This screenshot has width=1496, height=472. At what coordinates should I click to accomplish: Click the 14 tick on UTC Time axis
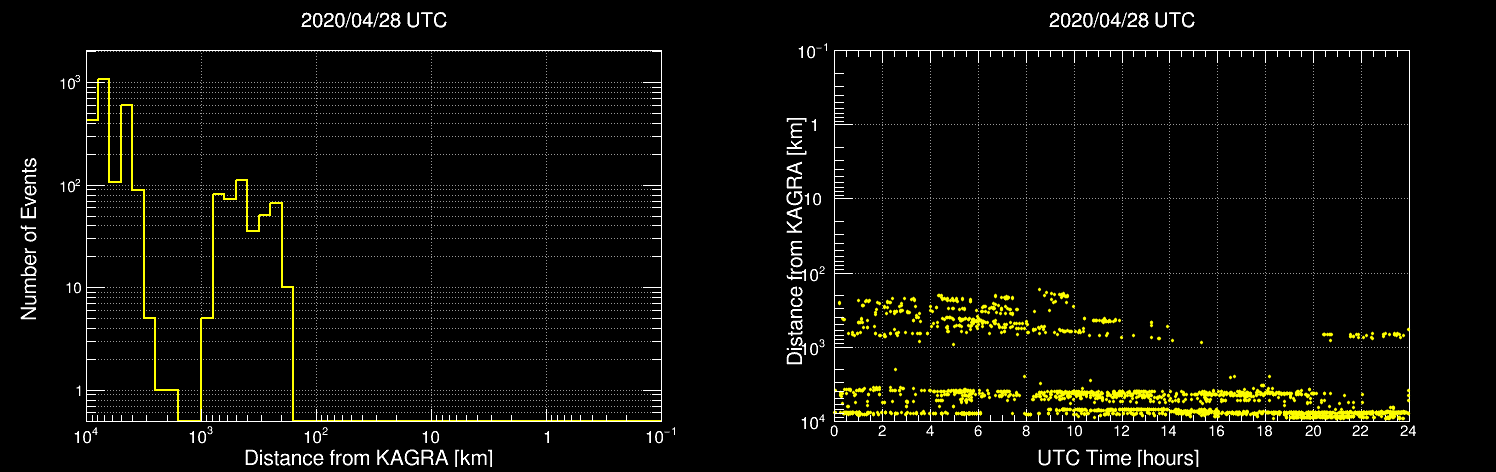coord(1169,431)
